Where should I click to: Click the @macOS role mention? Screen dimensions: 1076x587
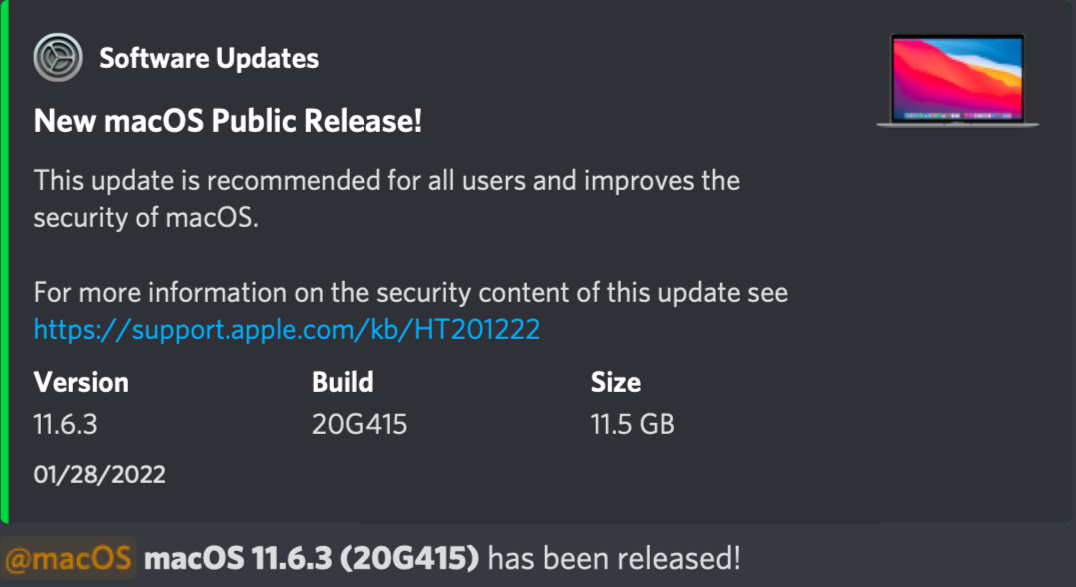click(69, 557)
